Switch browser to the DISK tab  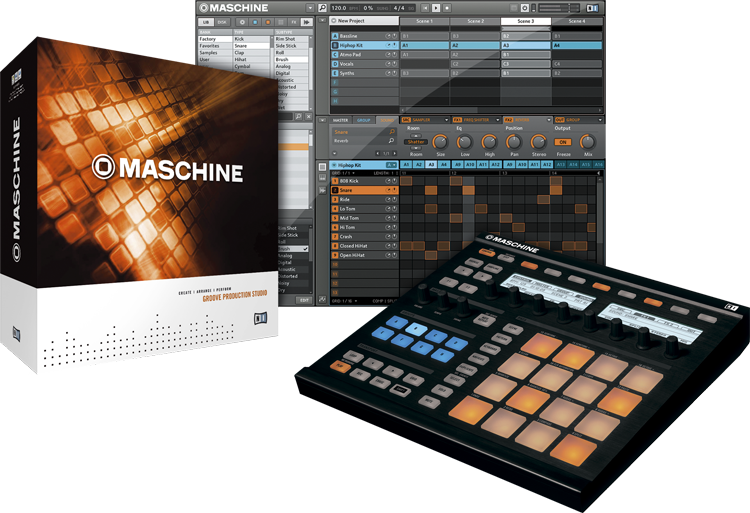pos(222,22)
